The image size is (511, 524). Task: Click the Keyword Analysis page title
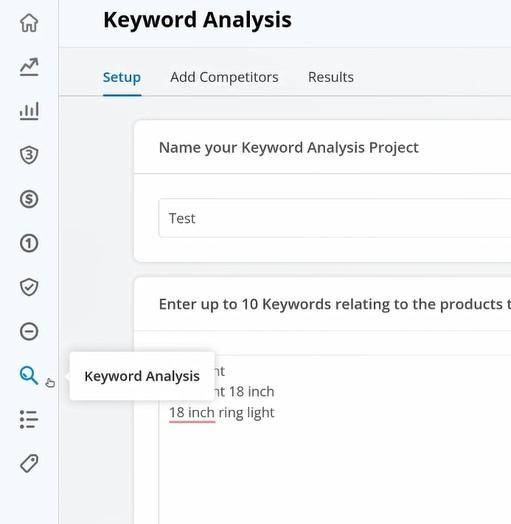pos(198,20)
